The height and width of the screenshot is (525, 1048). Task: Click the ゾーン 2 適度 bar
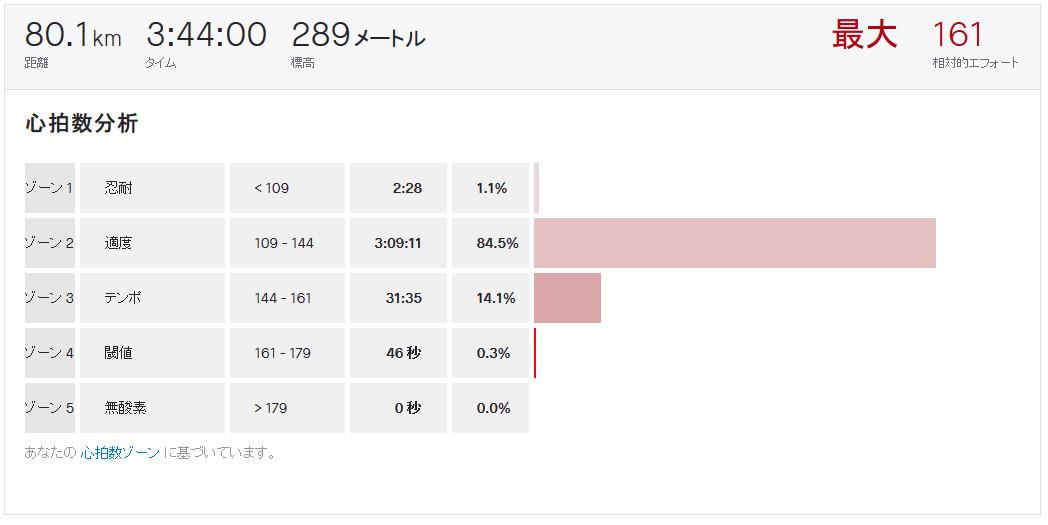(735, 243)
